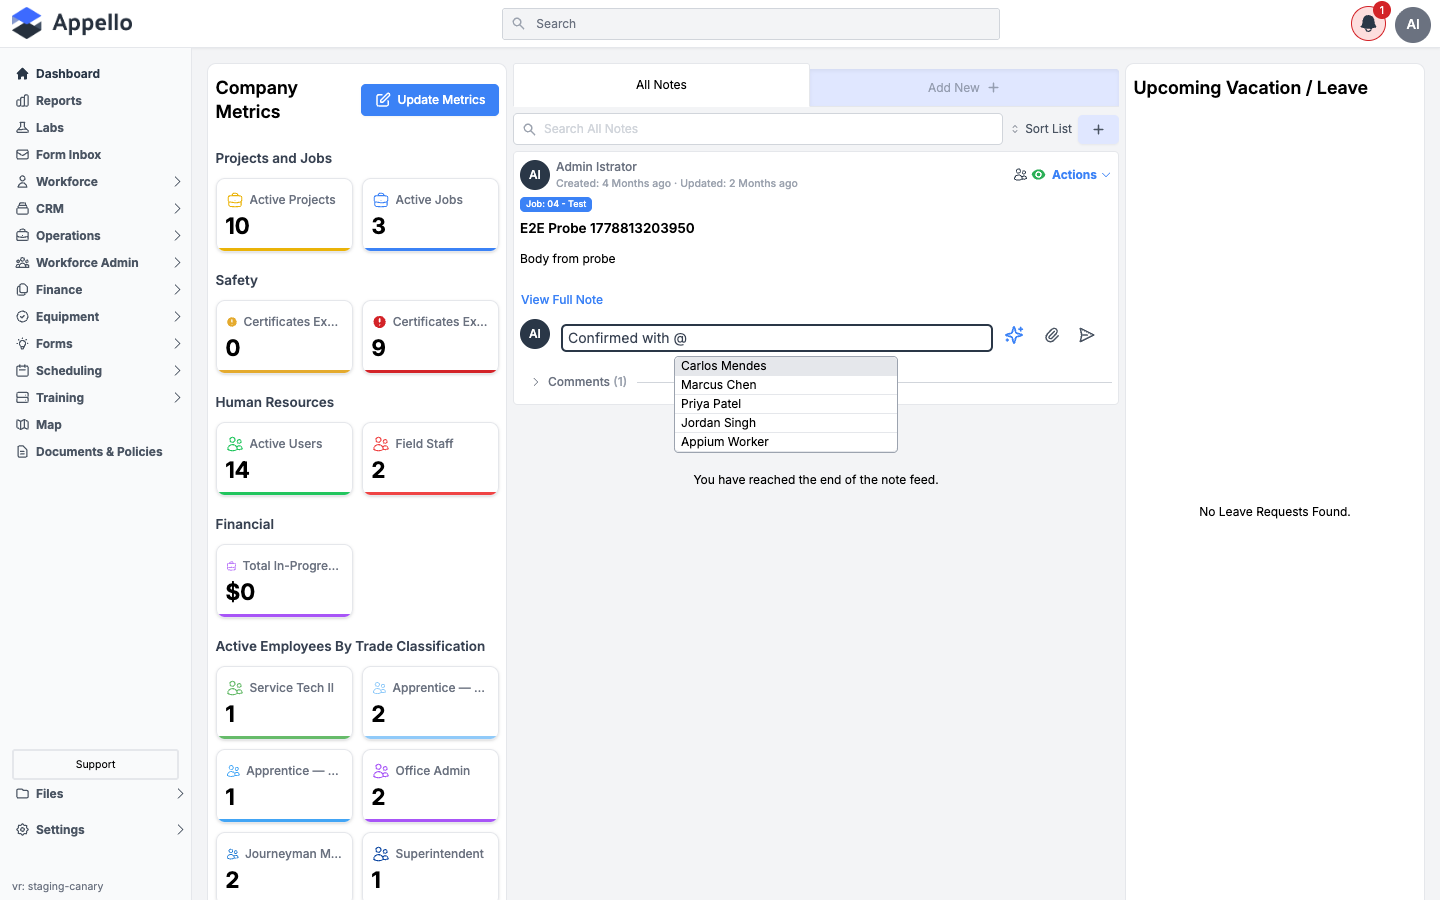Image resolution: width=1440 pixels, height=900 pixels.
Task: Open the Field Staff metric card
Action: (430, 458)
